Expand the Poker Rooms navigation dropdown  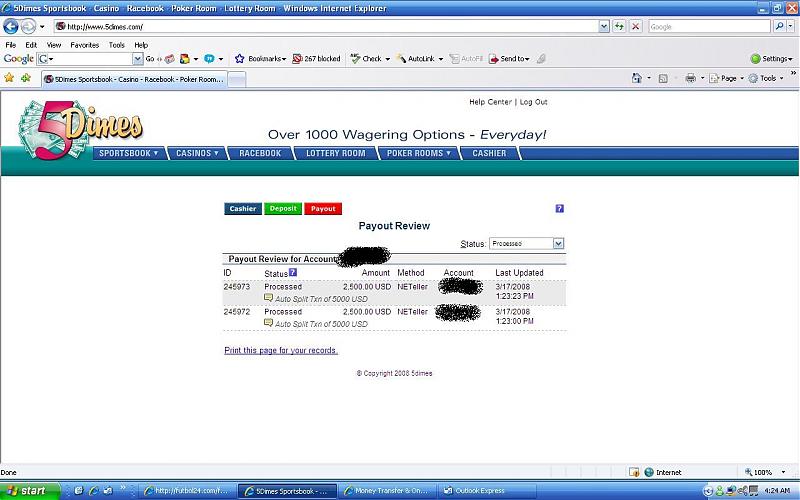tap(419, 153)
